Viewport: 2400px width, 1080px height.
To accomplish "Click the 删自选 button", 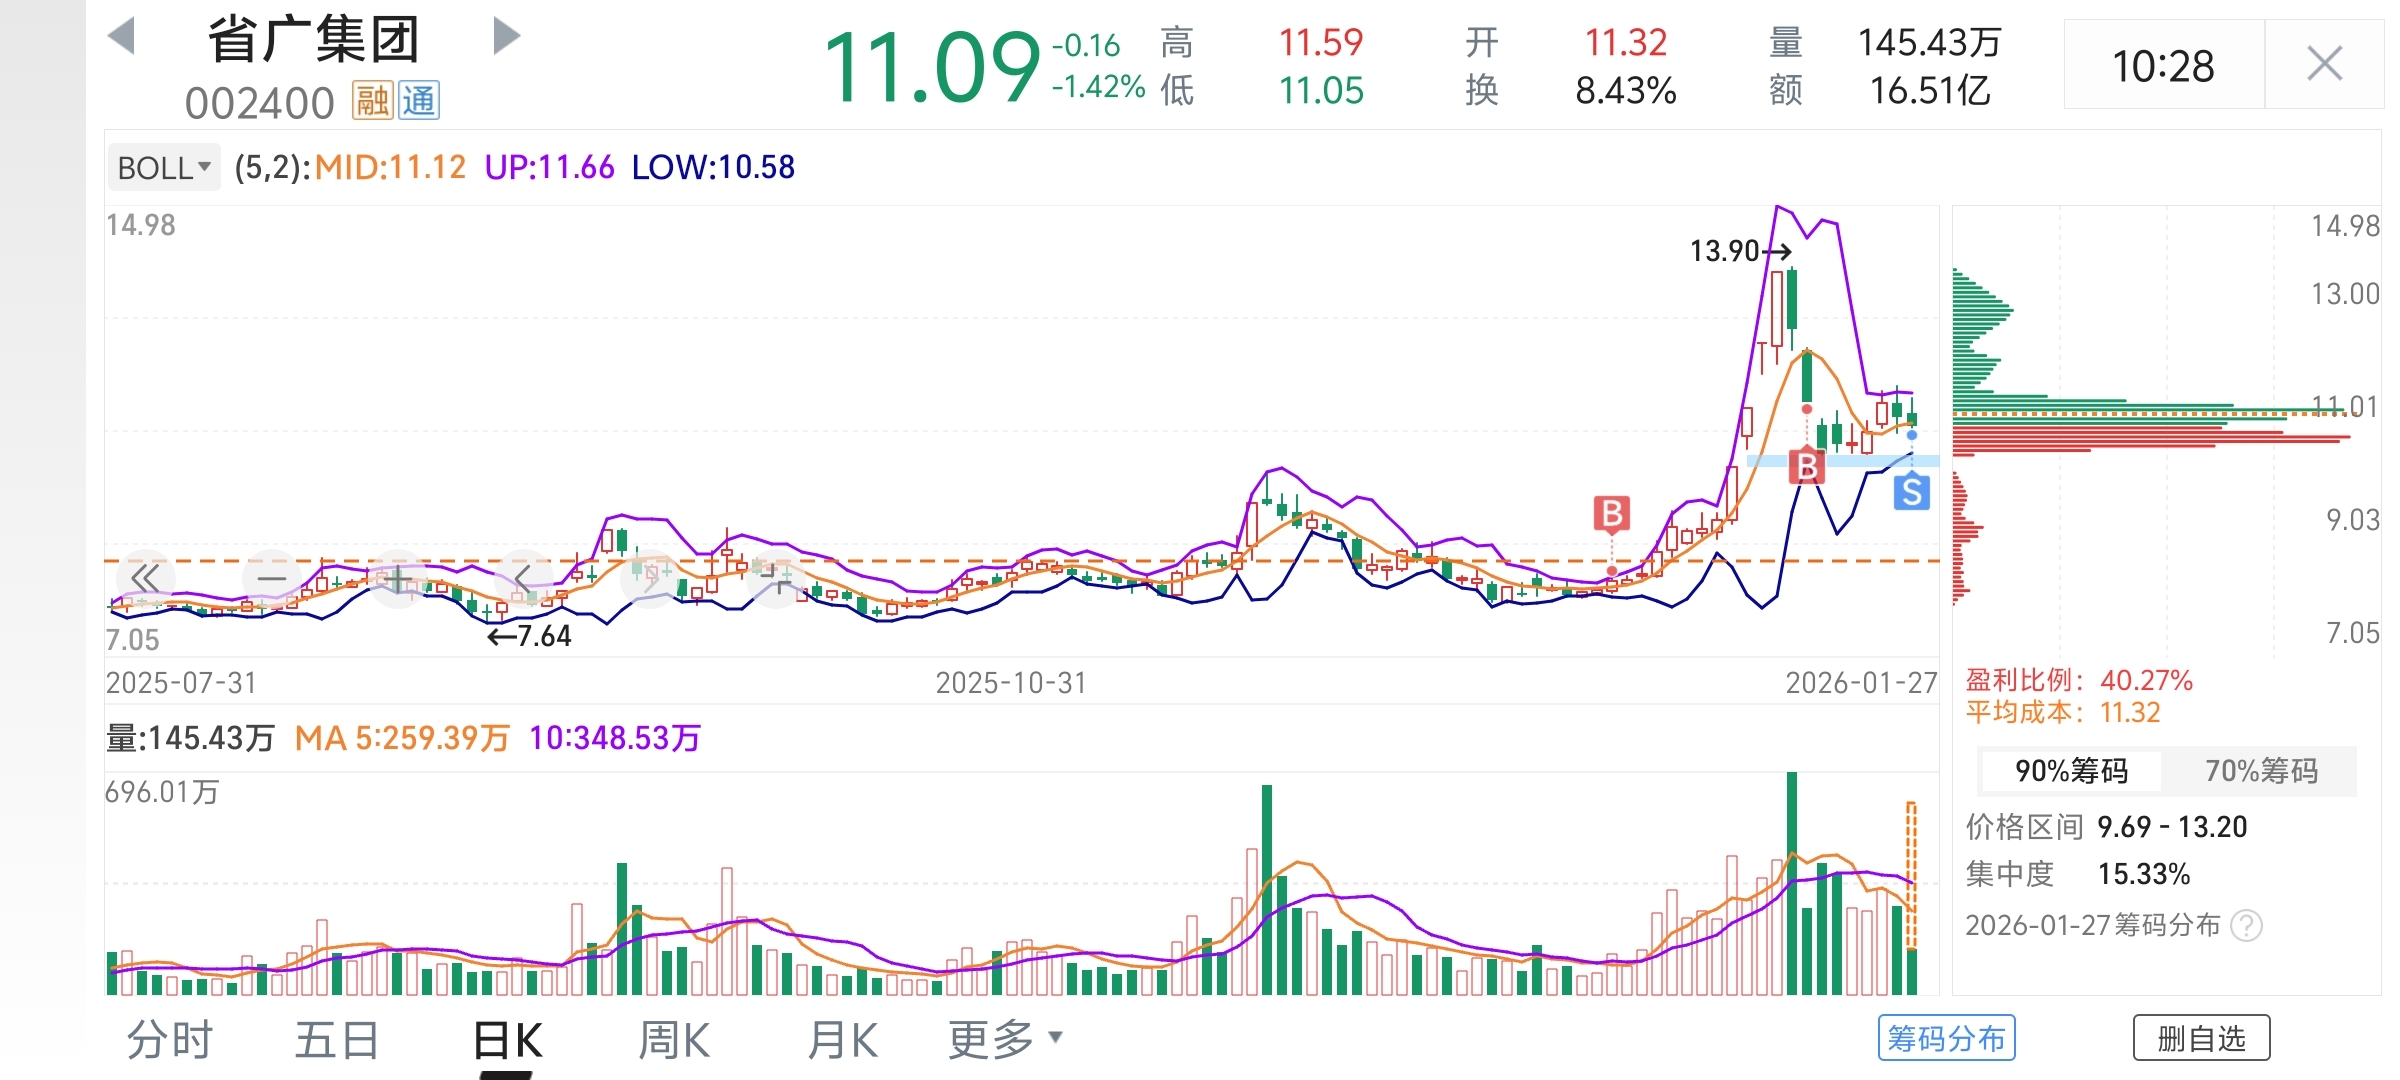I will click(2201, 1038).
